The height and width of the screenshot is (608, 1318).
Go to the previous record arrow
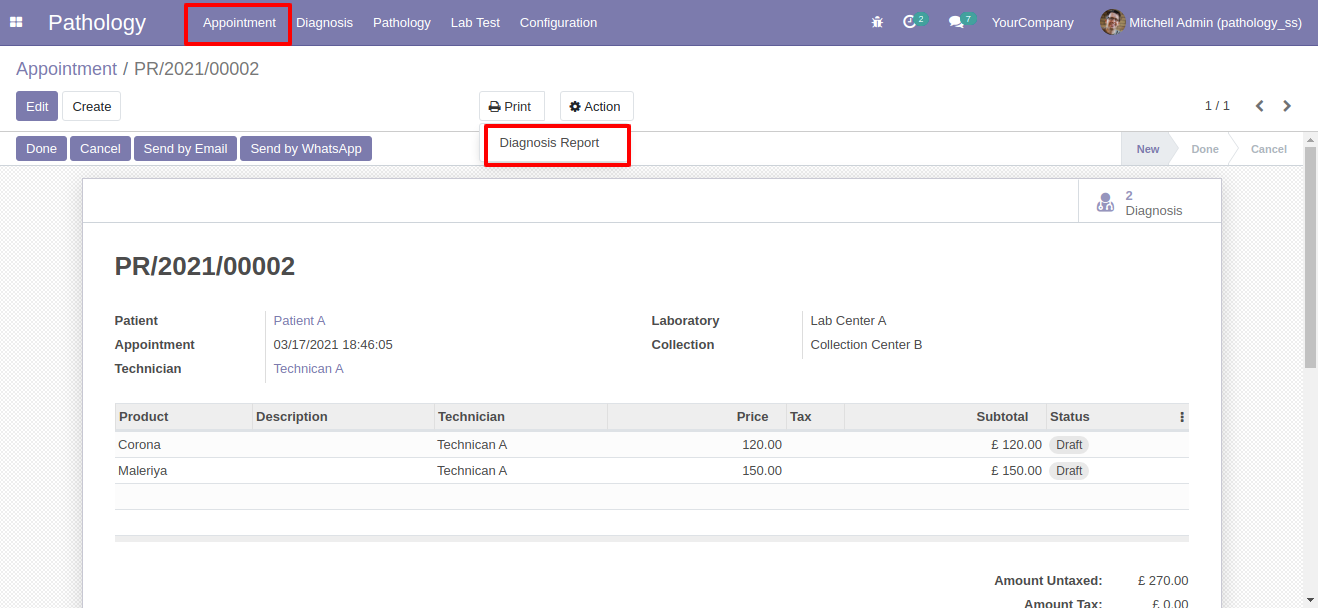pos(1260,106)
